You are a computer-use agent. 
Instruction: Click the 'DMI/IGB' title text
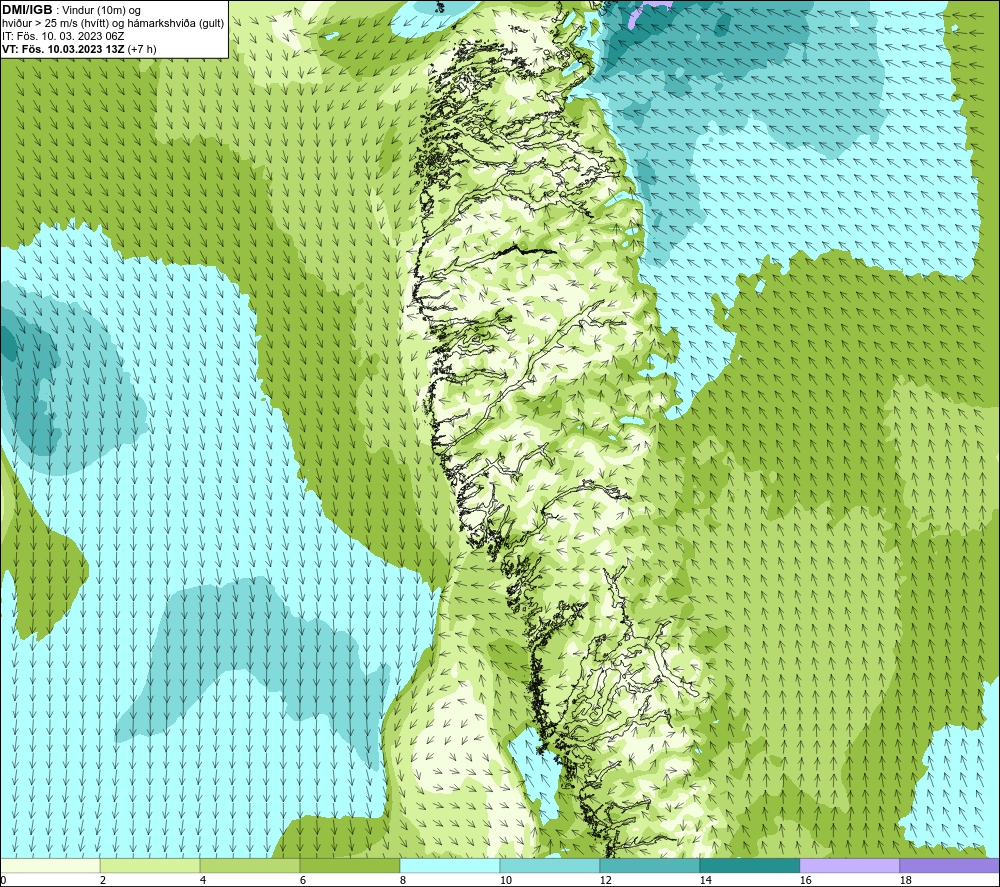[27, 10]
